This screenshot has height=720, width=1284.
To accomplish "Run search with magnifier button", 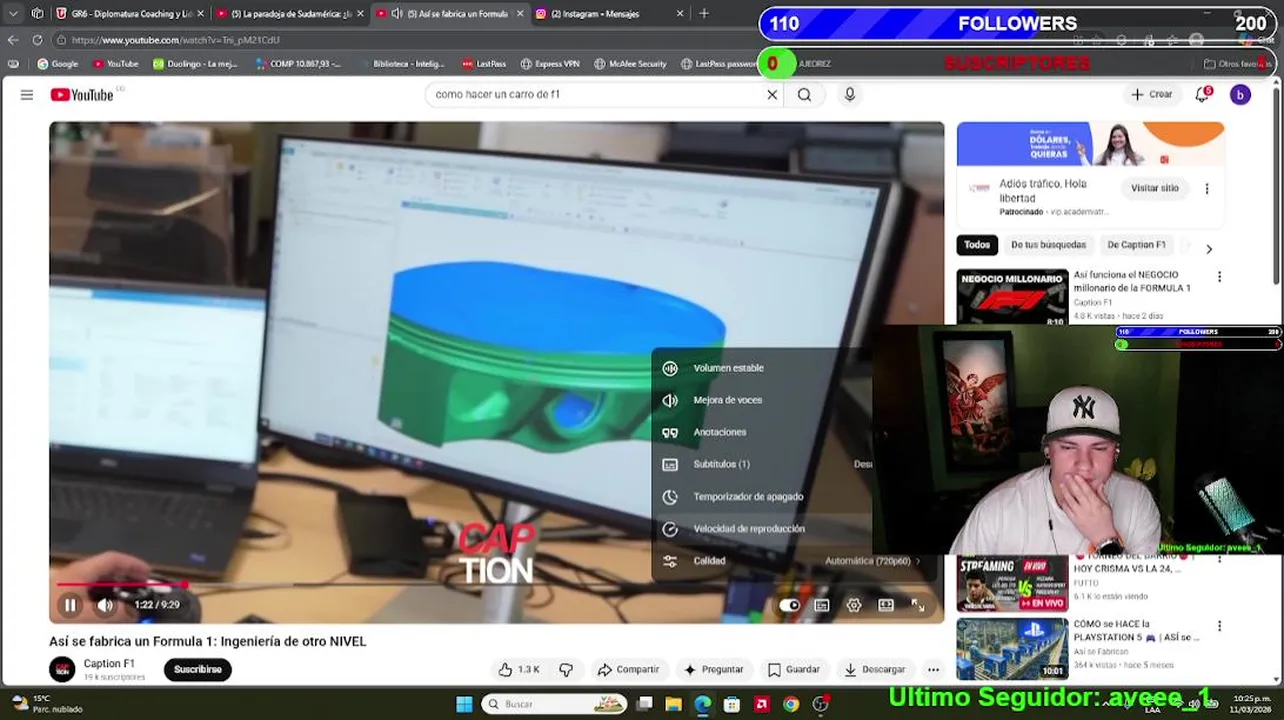I will coord(804,95).
